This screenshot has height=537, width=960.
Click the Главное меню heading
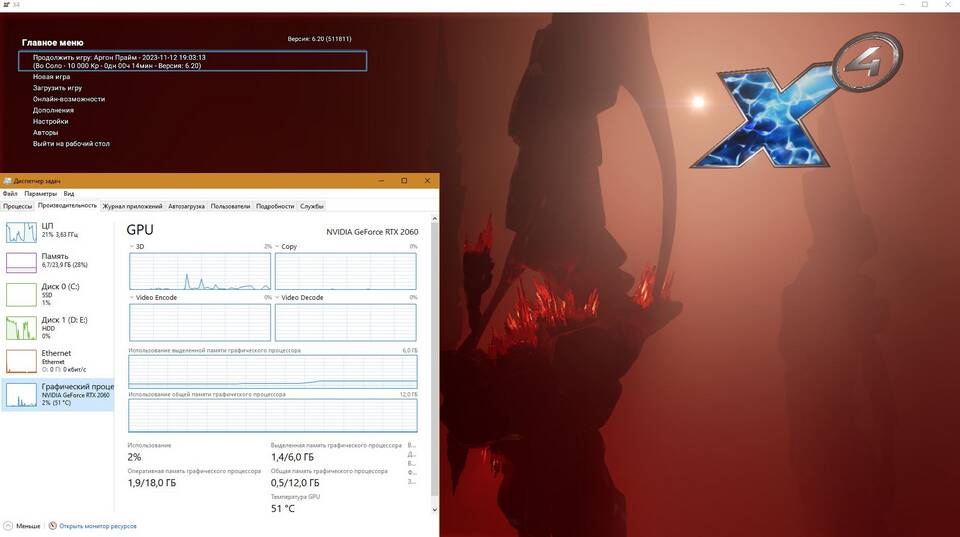pyautogui.click(x=53, y=43)
